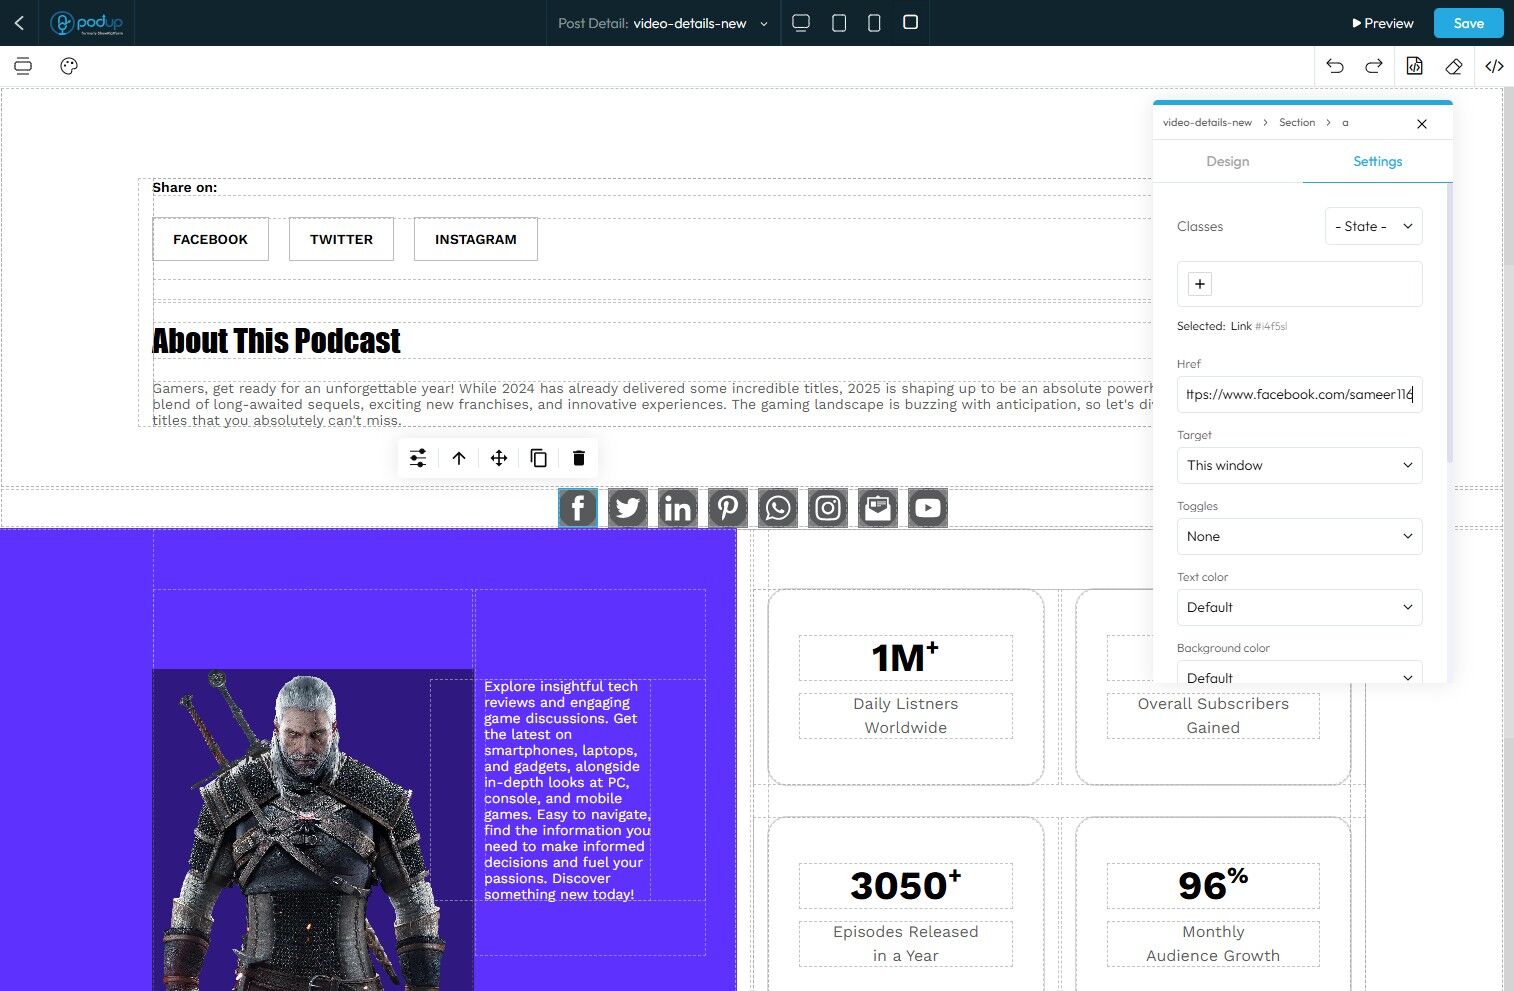Click the Save button
This screenshot has width=1514, height=991.
(x=1468, y=23)
